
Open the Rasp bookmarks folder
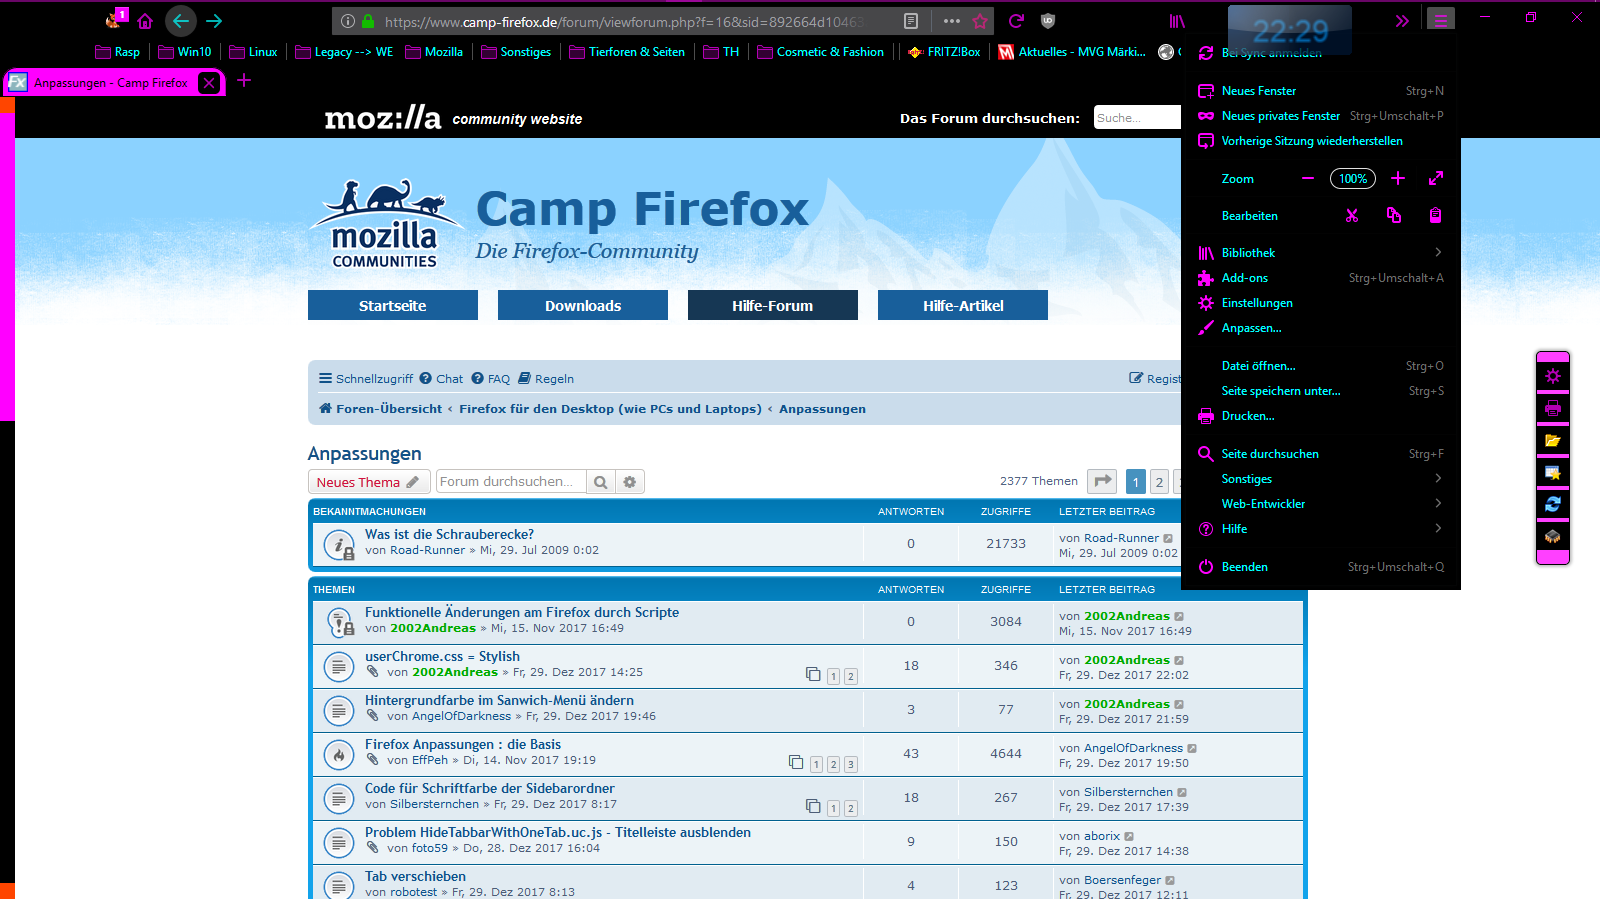[118, 52]
